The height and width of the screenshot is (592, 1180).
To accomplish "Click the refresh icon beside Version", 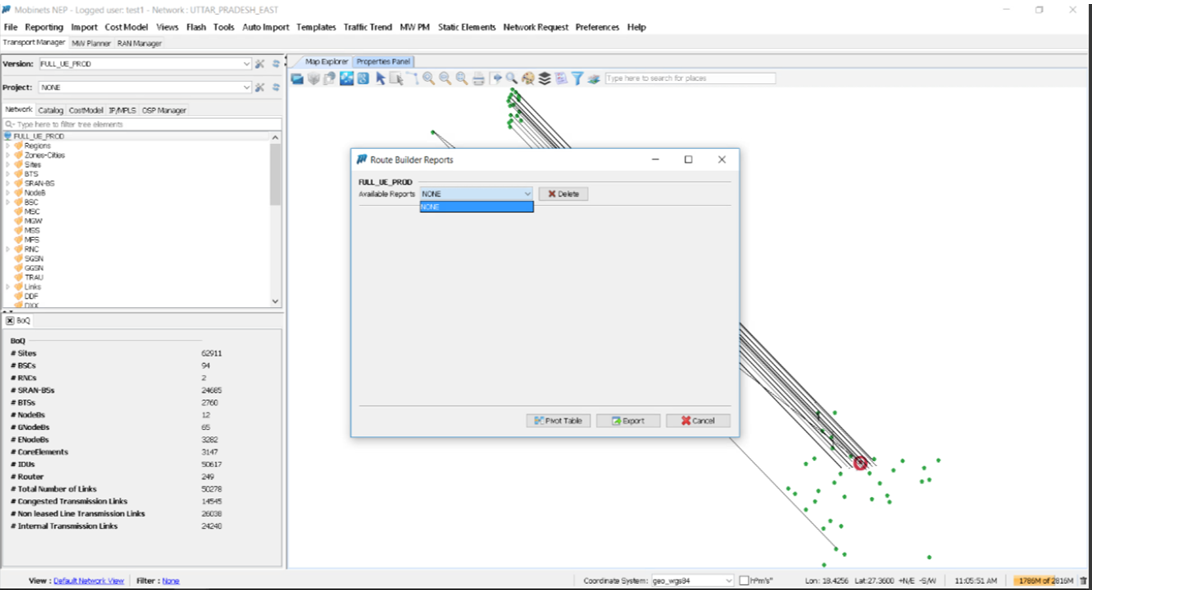I will click(276, 64).
